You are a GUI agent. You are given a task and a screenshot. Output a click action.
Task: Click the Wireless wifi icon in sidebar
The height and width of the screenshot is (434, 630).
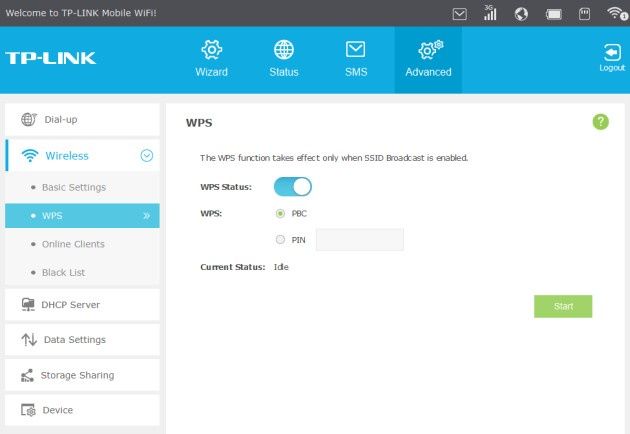pyautogui.click(x=30, y=156)
